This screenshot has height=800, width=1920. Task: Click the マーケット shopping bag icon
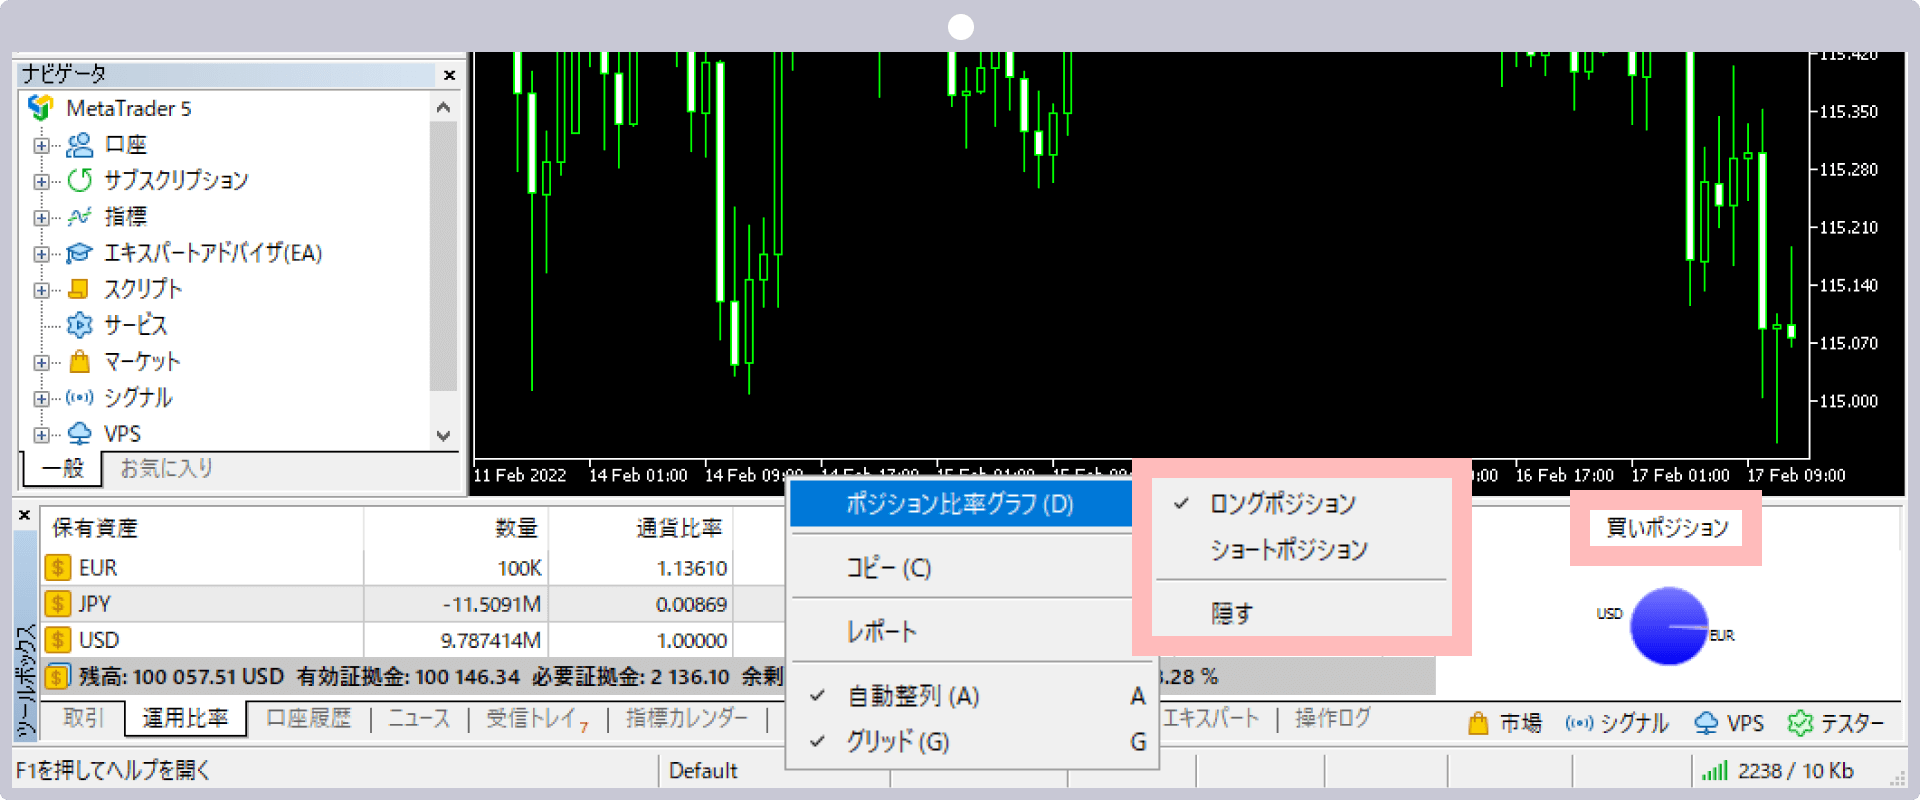[x=79, y=361]
